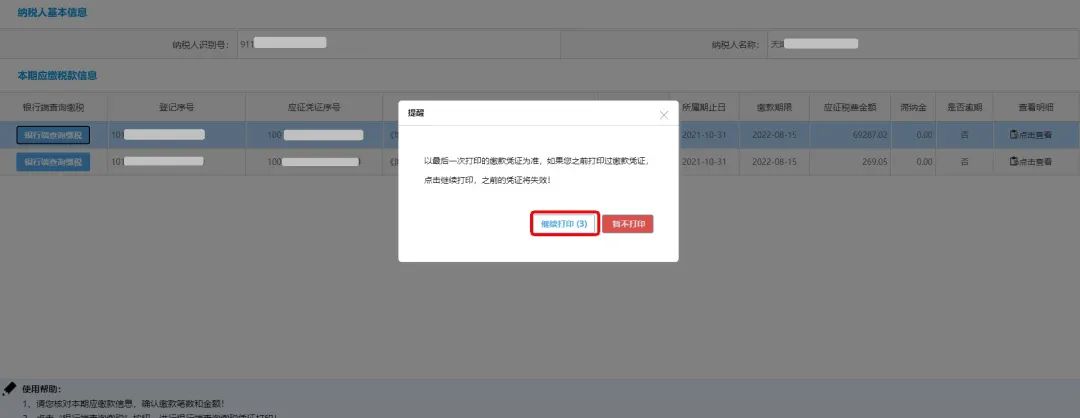Image resolution: width=1080 pixels, height=418 pixels.
Task: Click the pencil icon beside 使用帮助
Action: pyautogui.click(x=9, y=388)
